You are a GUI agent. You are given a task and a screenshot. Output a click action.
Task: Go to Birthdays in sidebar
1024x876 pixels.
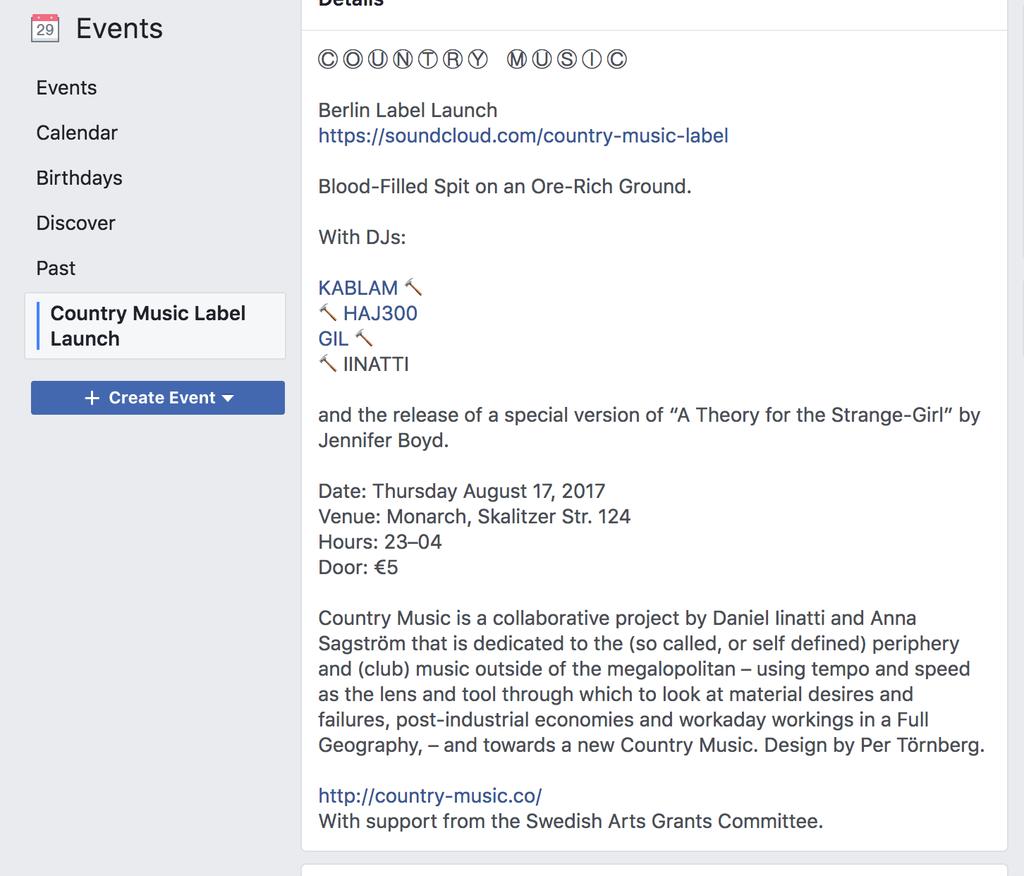tap(79, 178)
